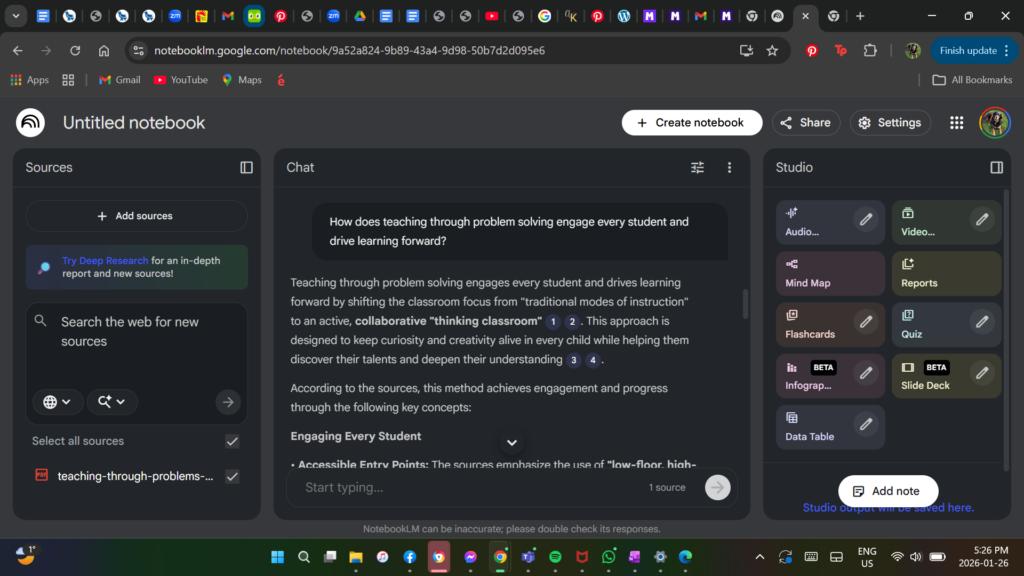Image resolution: width=1024 pixels, height=576 pixels.
Task: Open the Google apps grid icon
Action: 956,123
